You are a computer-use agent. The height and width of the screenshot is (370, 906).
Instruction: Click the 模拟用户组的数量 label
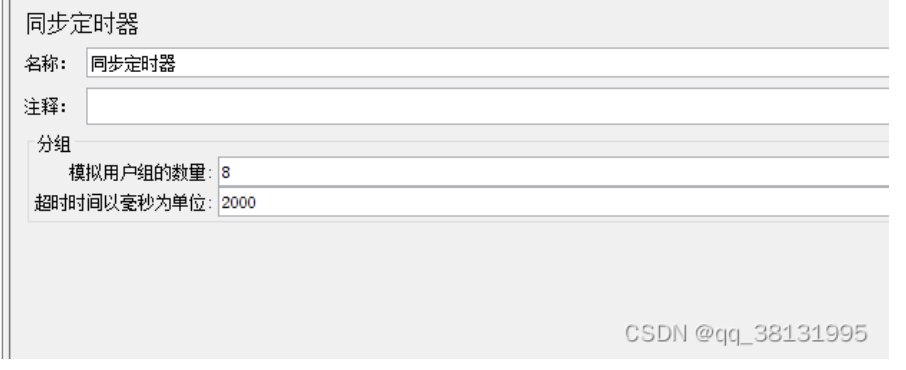tap(140, 172)
